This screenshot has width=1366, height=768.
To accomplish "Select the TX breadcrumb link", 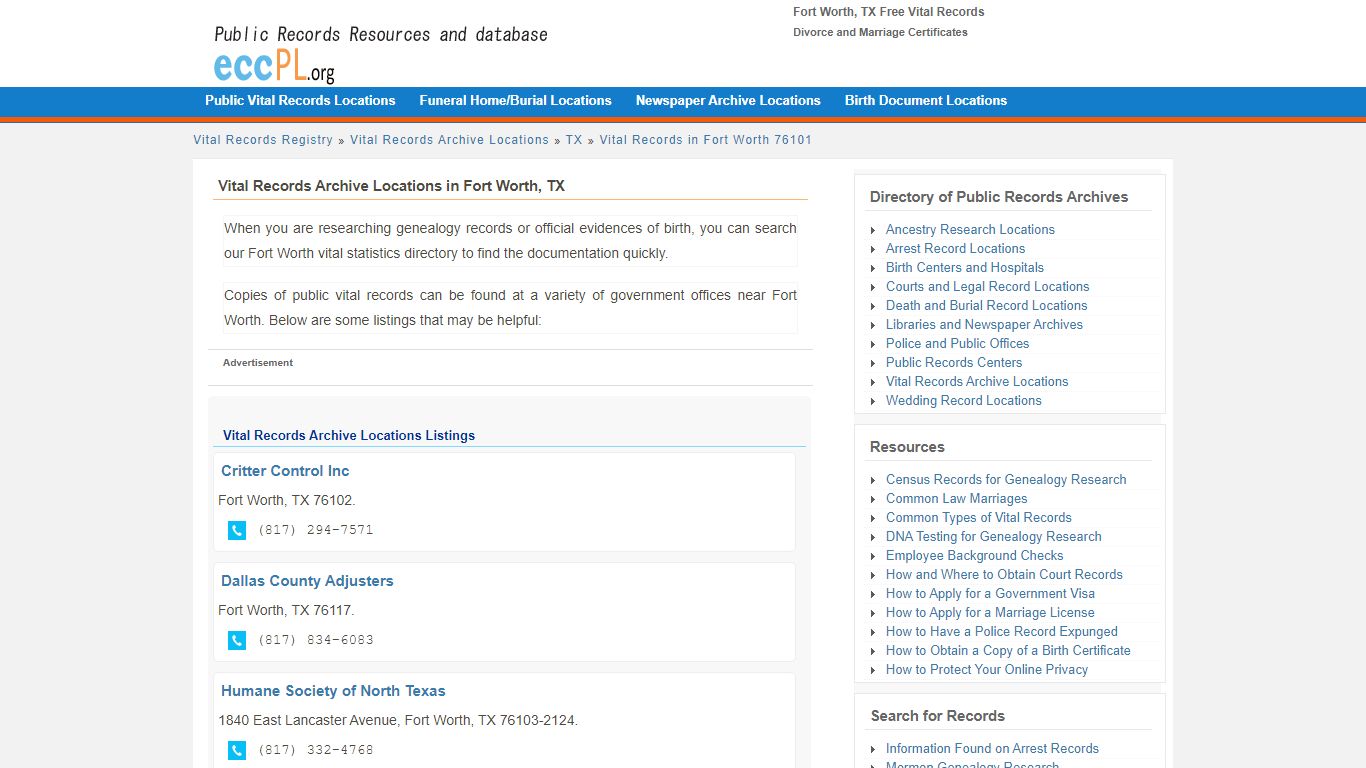I will point(574,140).
